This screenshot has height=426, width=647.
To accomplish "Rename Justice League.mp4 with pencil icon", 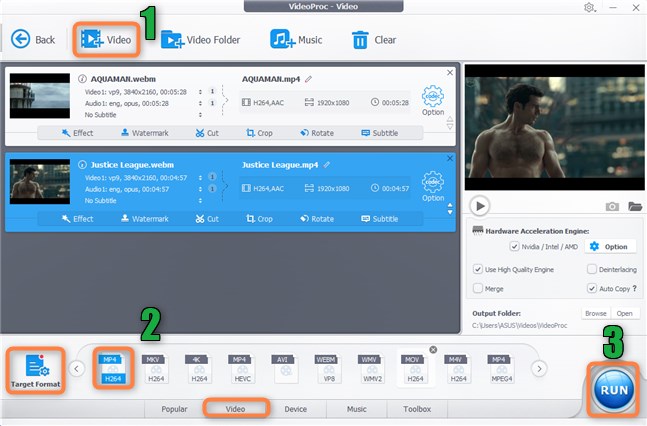I will tap(326, 165).
